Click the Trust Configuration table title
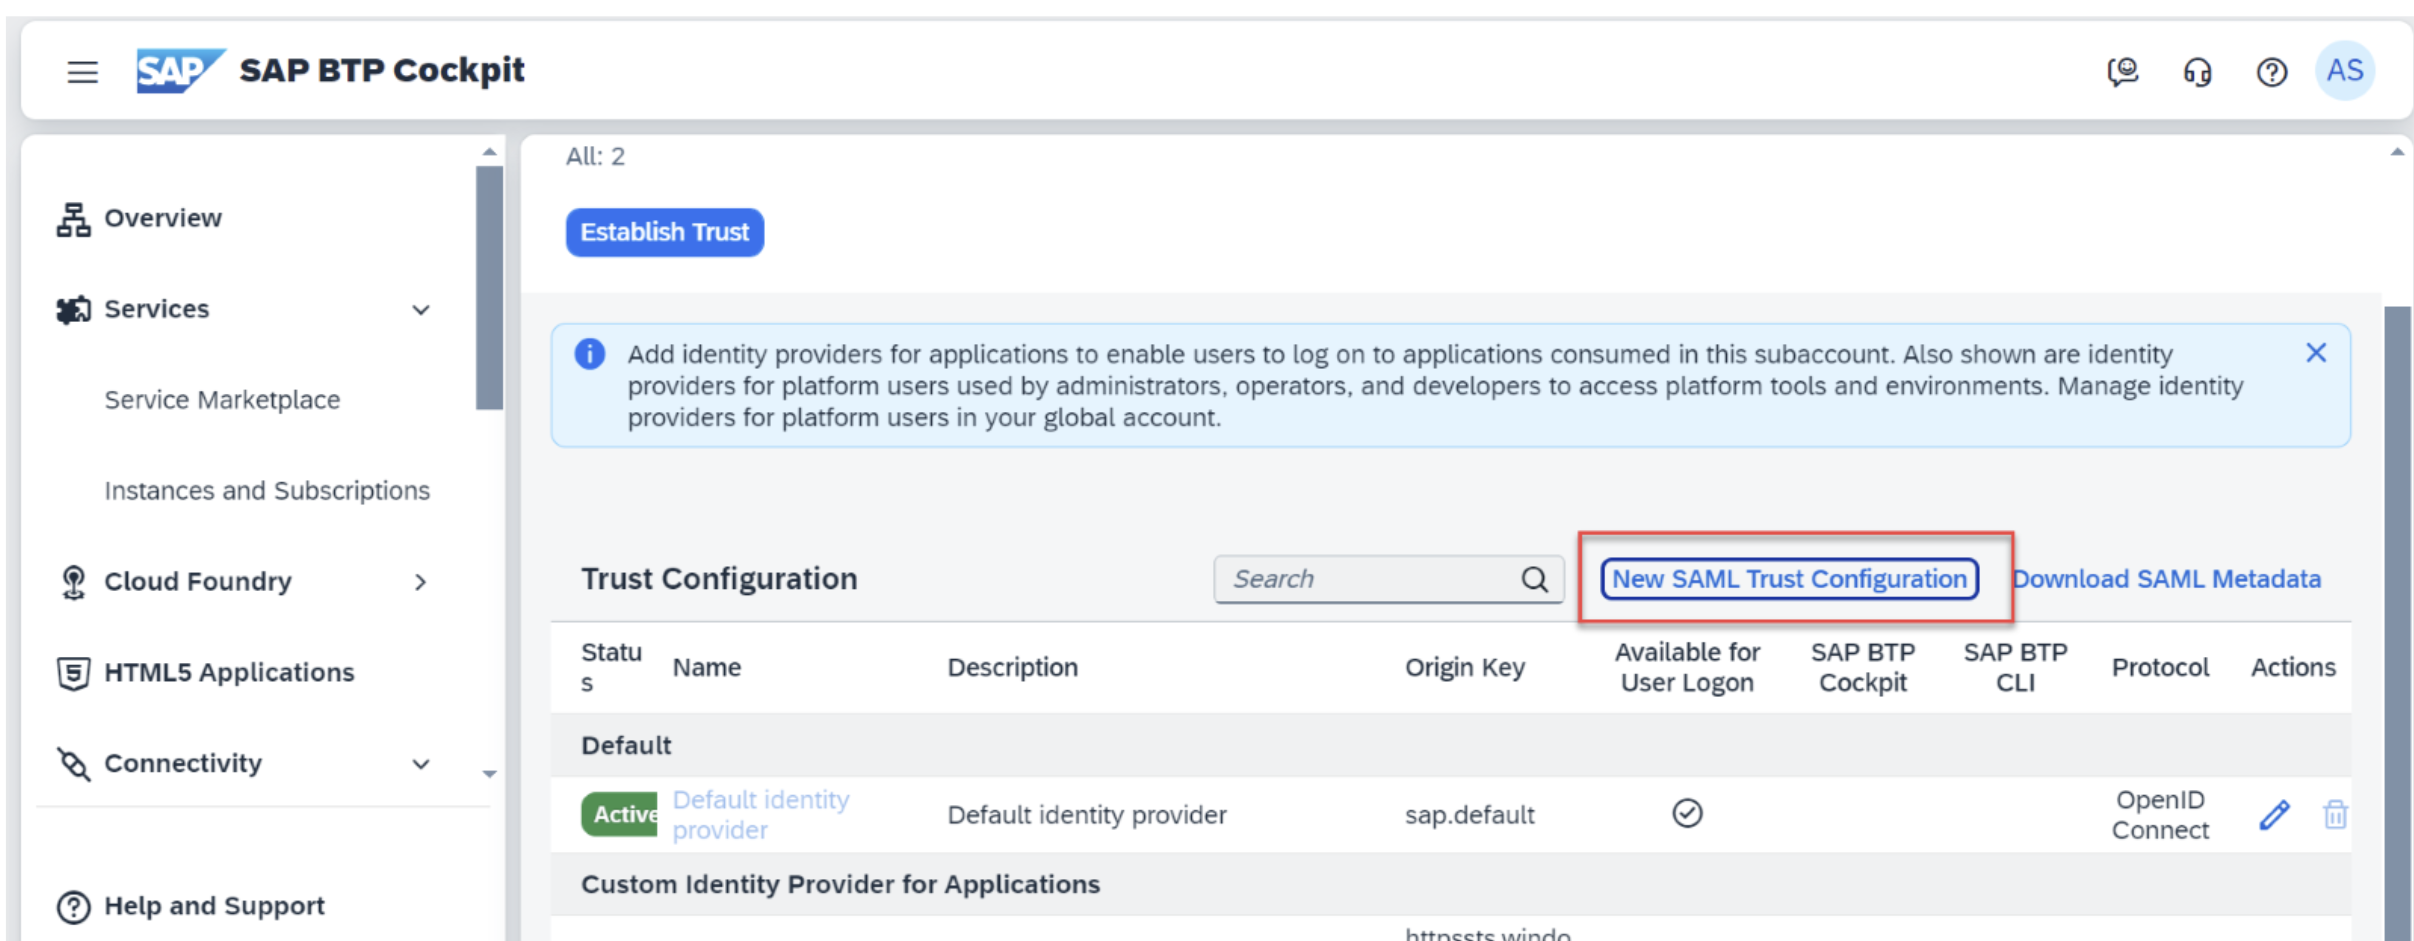2414x941 pixels. [x=719, y=579]
